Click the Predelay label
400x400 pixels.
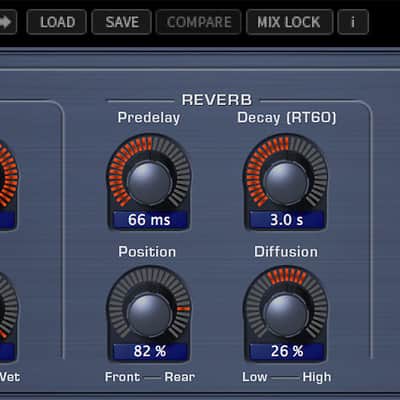coord(149,118)
